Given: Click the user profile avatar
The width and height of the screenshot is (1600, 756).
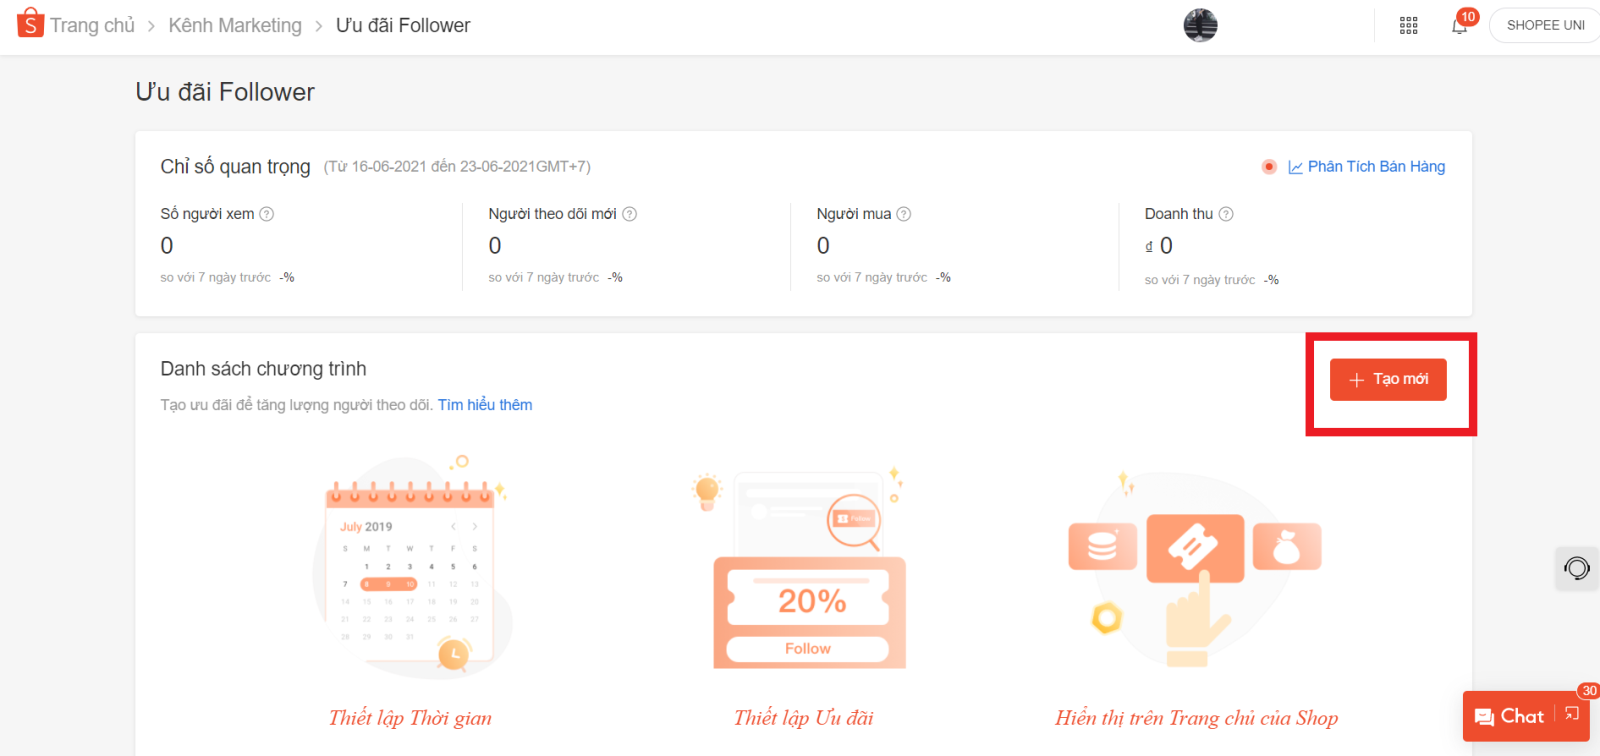Looking at the screenshot, I should [1200, 25].
